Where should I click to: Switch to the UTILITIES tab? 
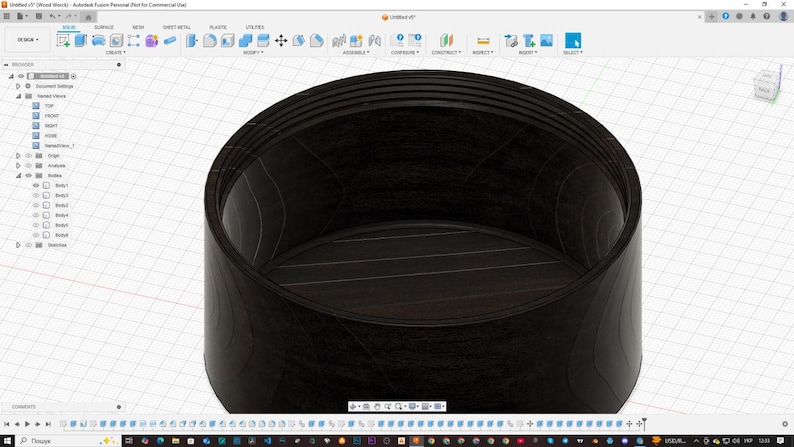point(255,27)
